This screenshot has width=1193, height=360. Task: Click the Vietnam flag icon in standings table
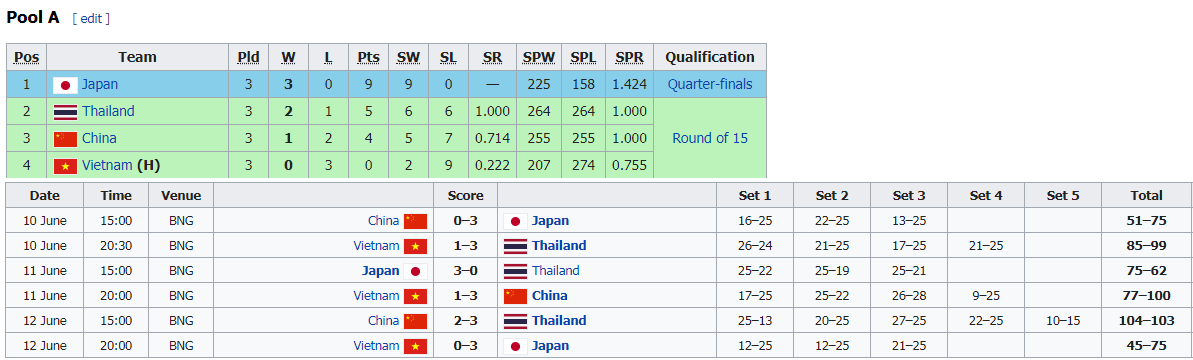(x=65, y=166)
